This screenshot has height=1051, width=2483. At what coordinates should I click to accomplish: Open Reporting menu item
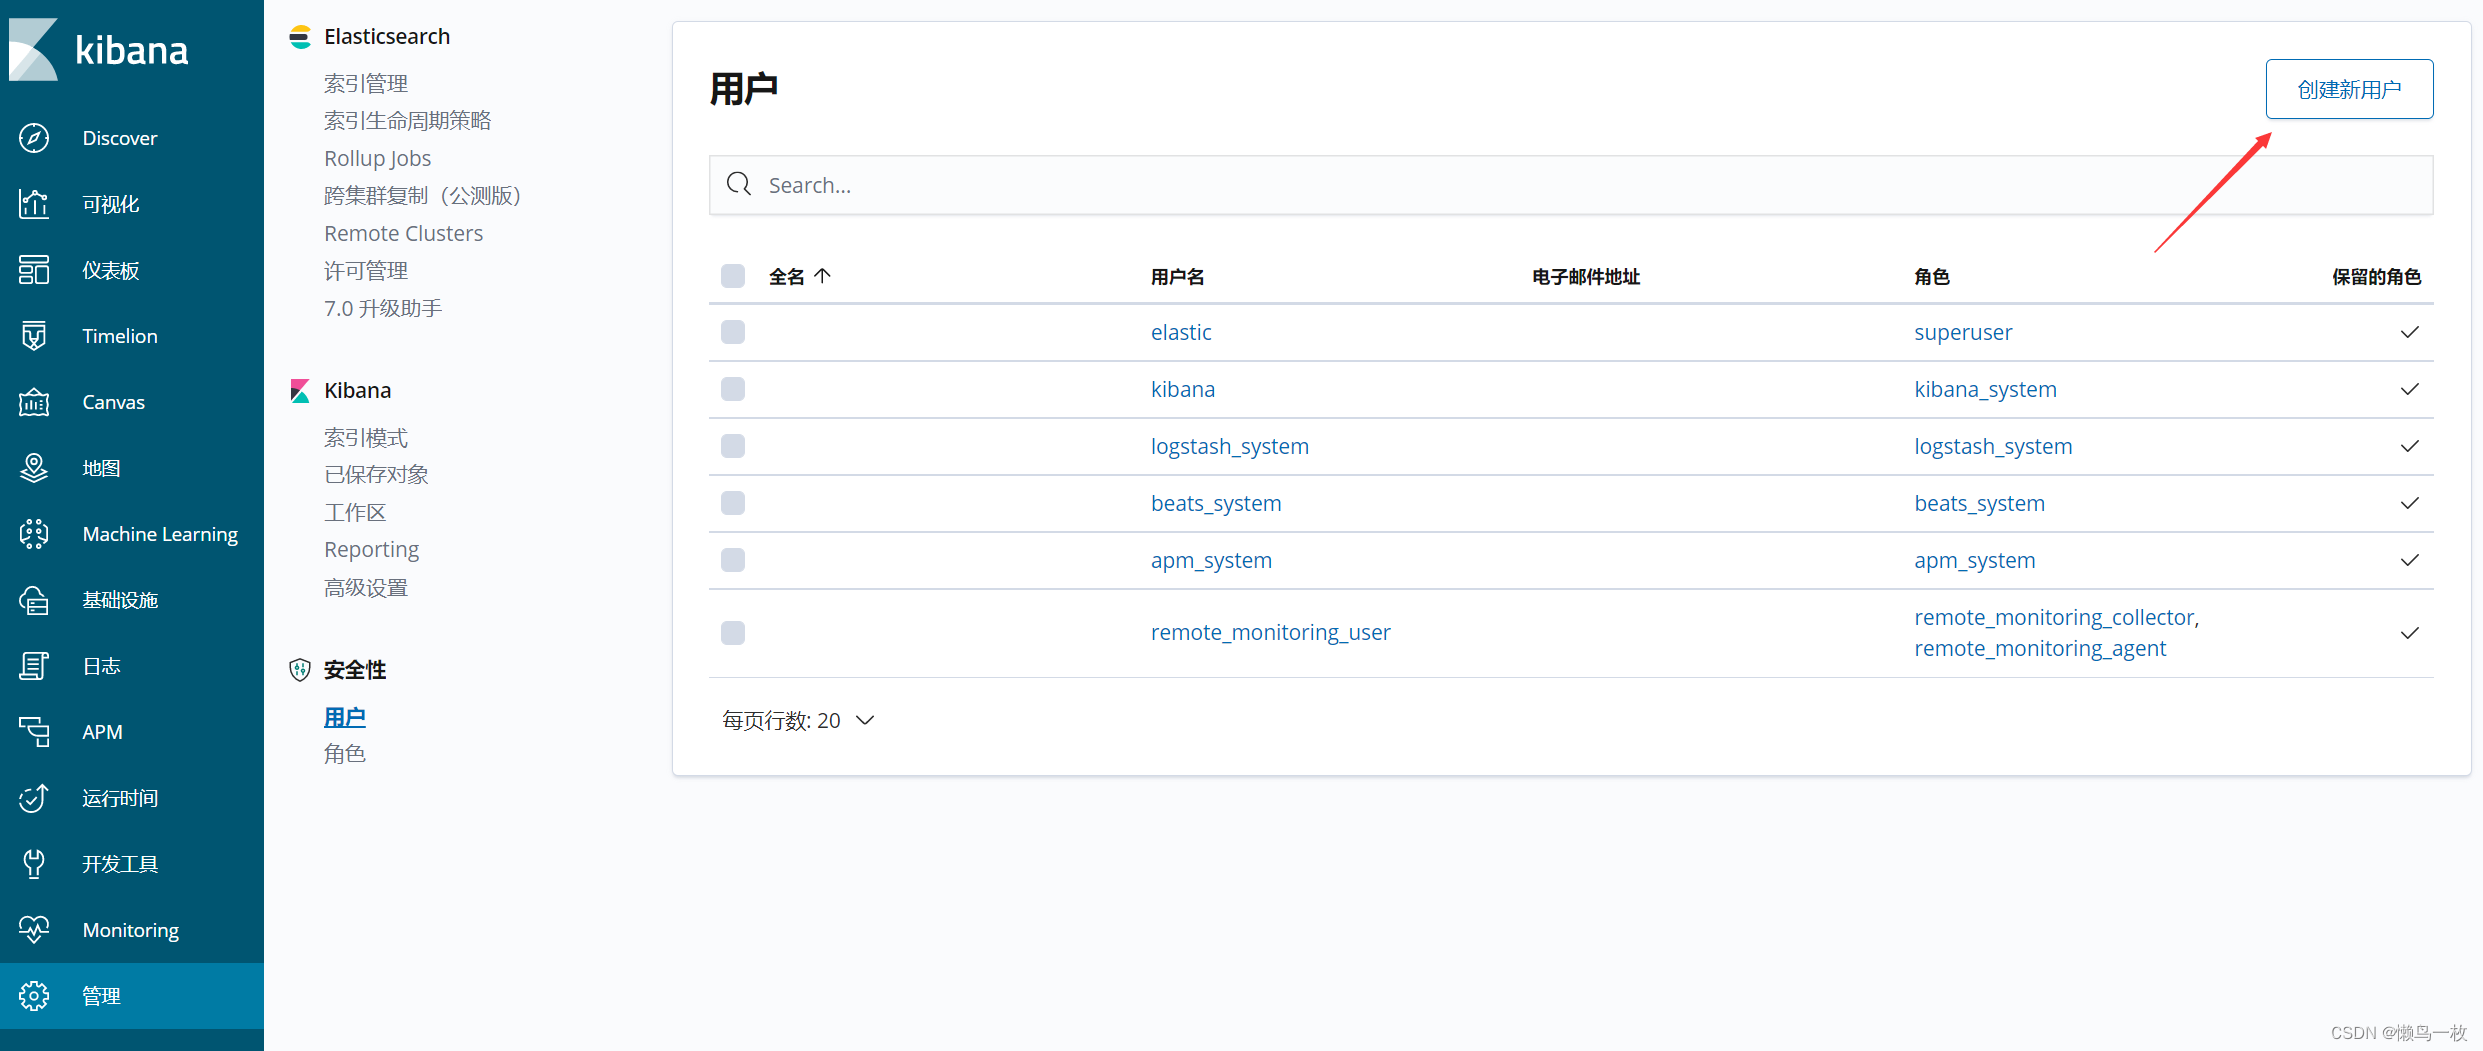click(x=372, y=550)
